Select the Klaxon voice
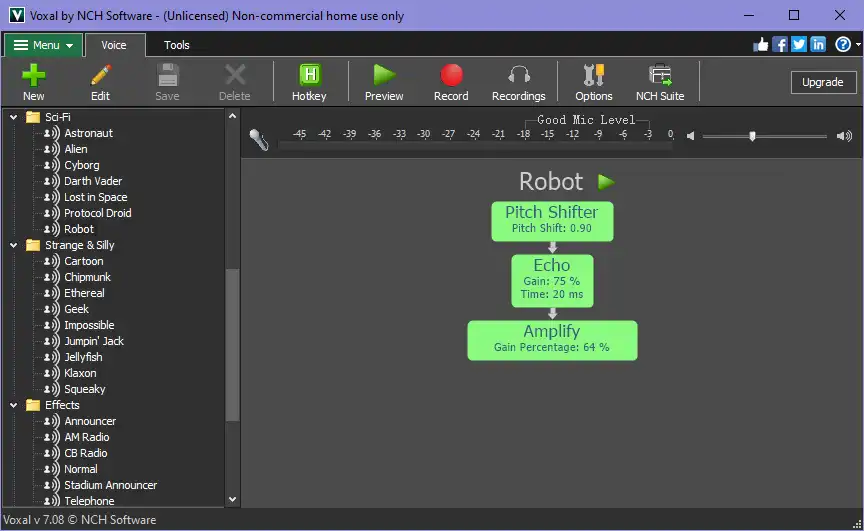This screenshot has height=531, width=864. click(x=80, y=373)
